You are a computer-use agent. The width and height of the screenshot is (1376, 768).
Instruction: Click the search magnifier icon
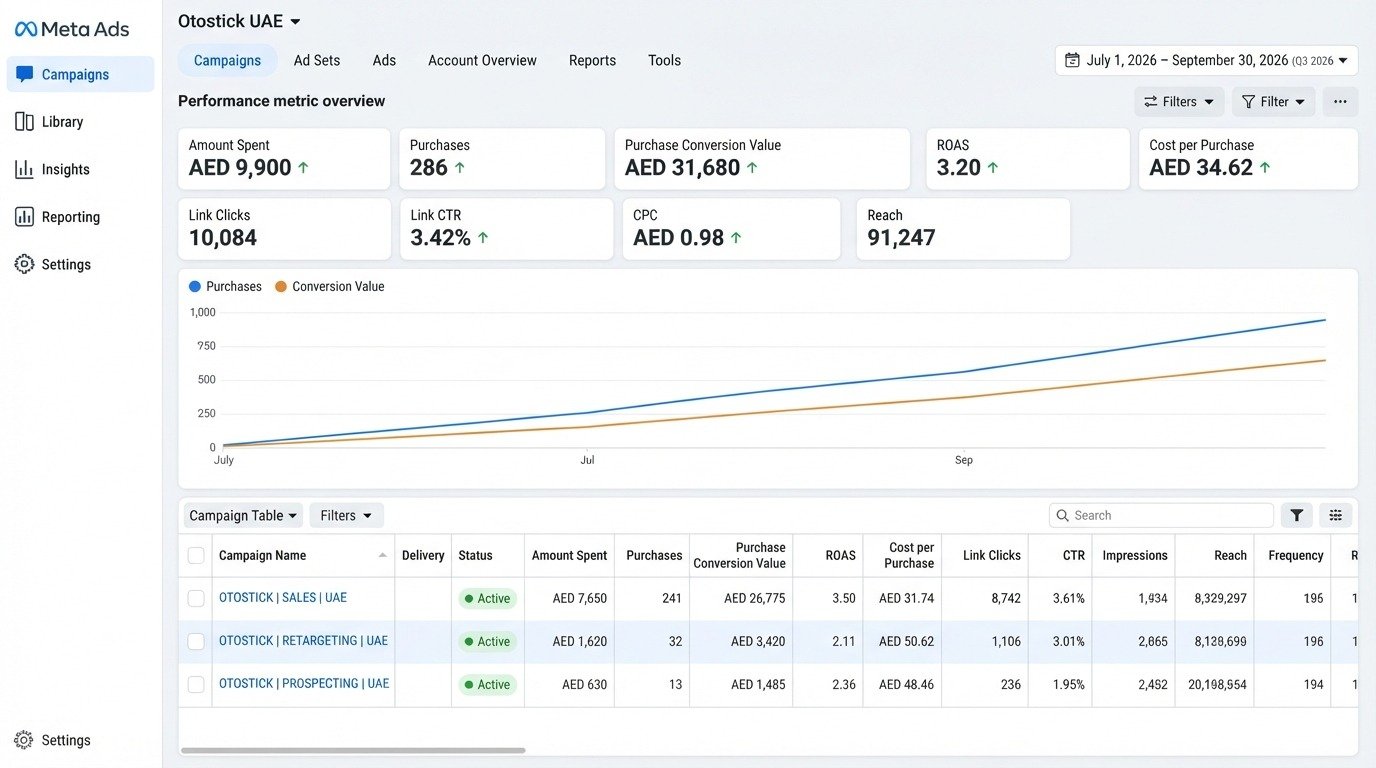(x=1062, y=515)
